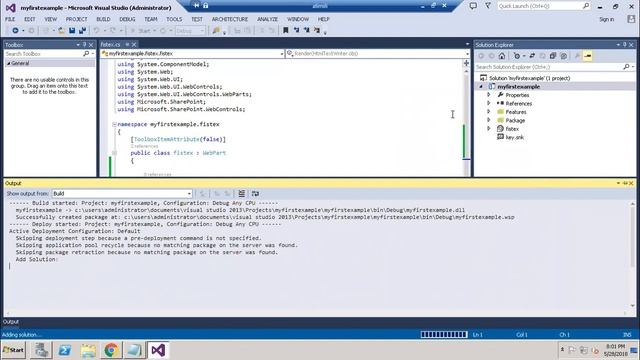Toggle Show All Files in Solution Explorer
This screenshot has height=360, width=640.
(x=564, y=56)
